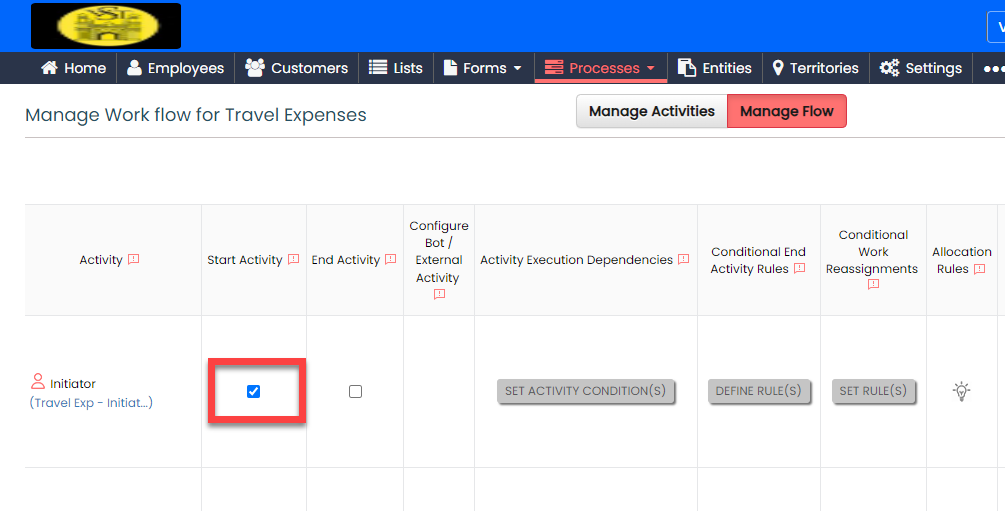
Task: Click info icon next to Start Activity
Action: [x=293, y=260]
